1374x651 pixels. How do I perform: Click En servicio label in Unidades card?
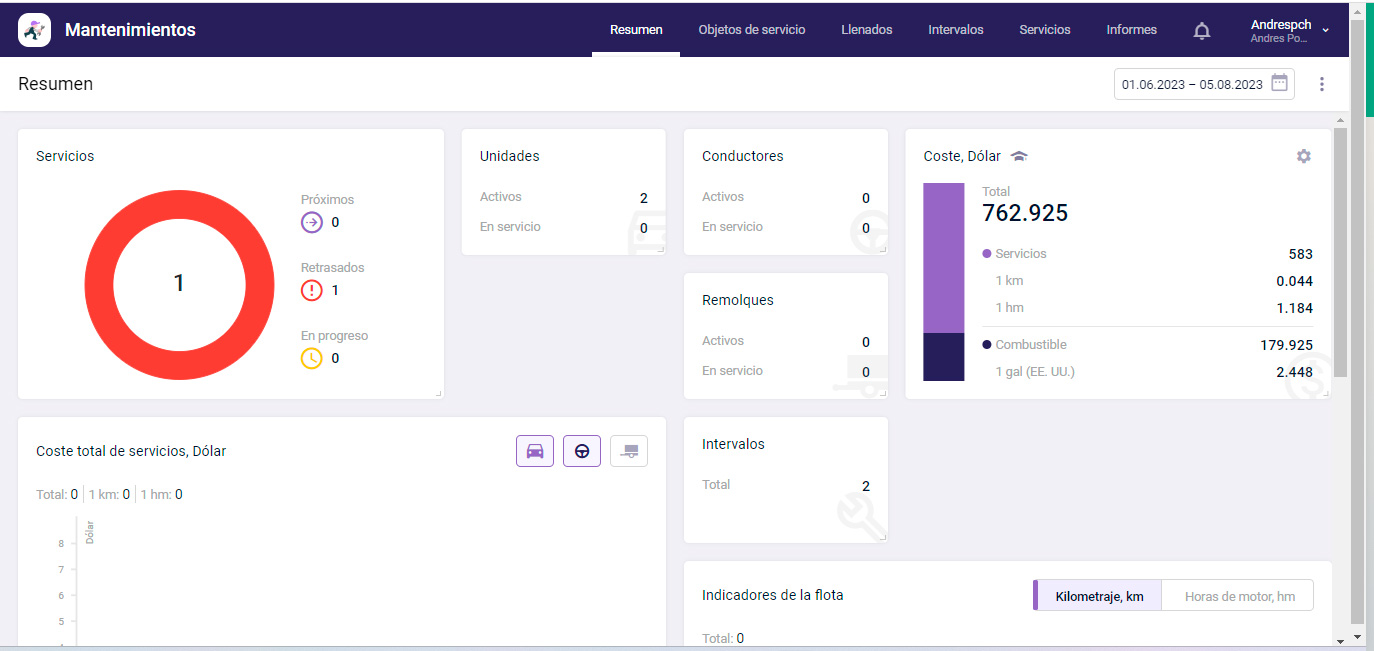pyautogui.click(x=510, y=227)
